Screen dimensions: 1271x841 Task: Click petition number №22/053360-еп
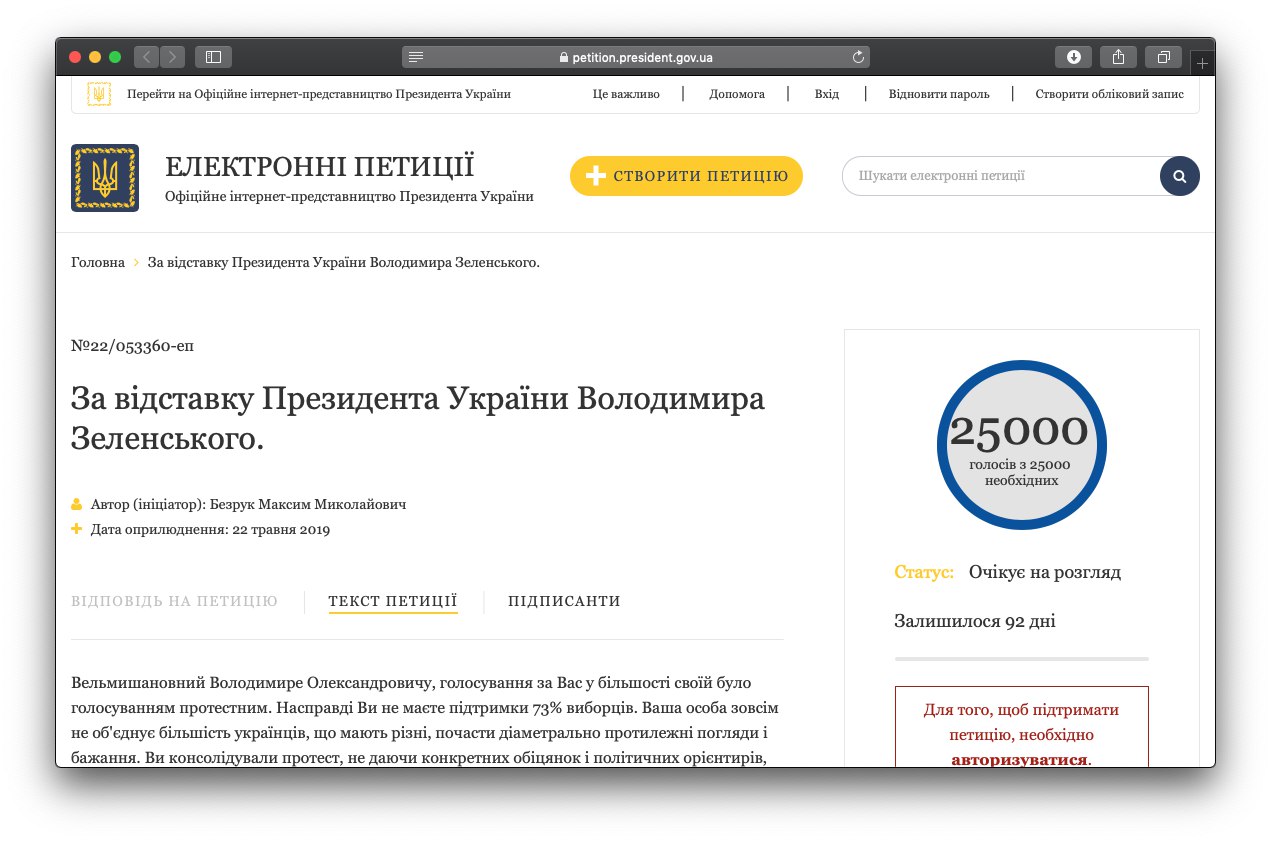click(133, 346)
